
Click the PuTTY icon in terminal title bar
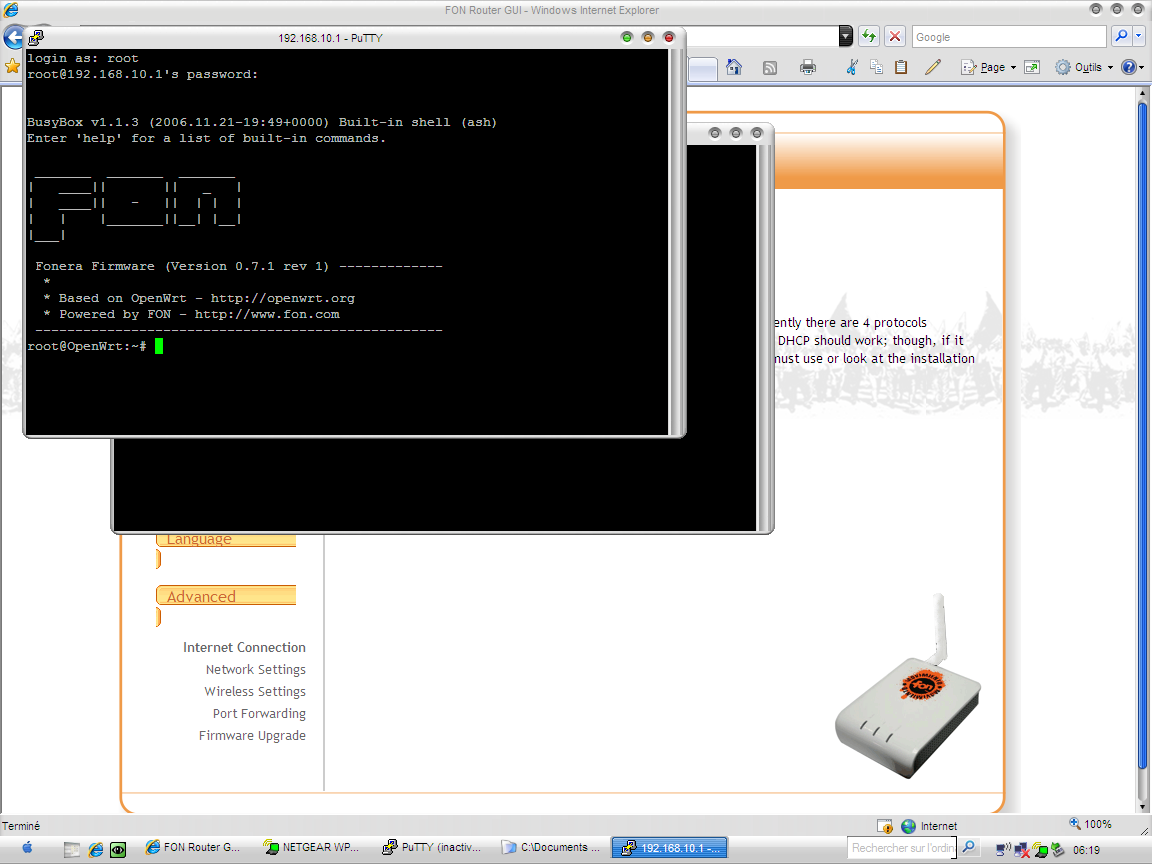36,37
